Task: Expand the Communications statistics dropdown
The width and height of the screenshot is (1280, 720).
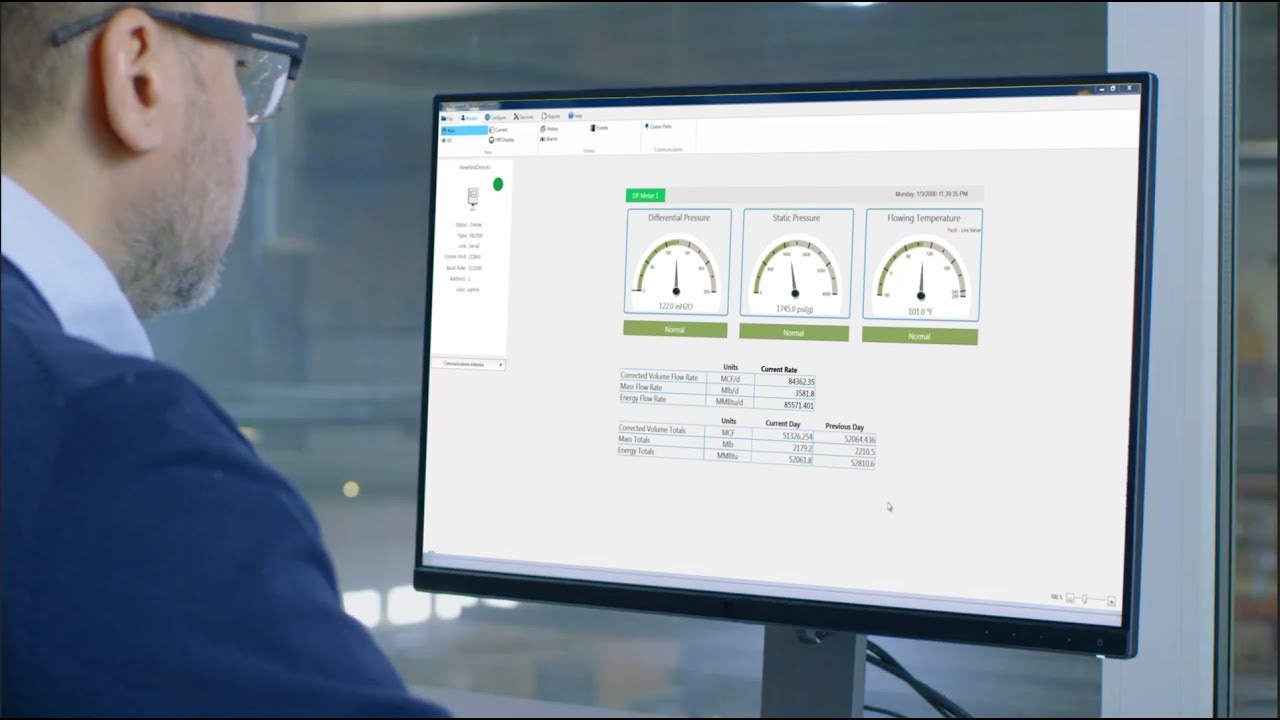Action: coord(467,364)
